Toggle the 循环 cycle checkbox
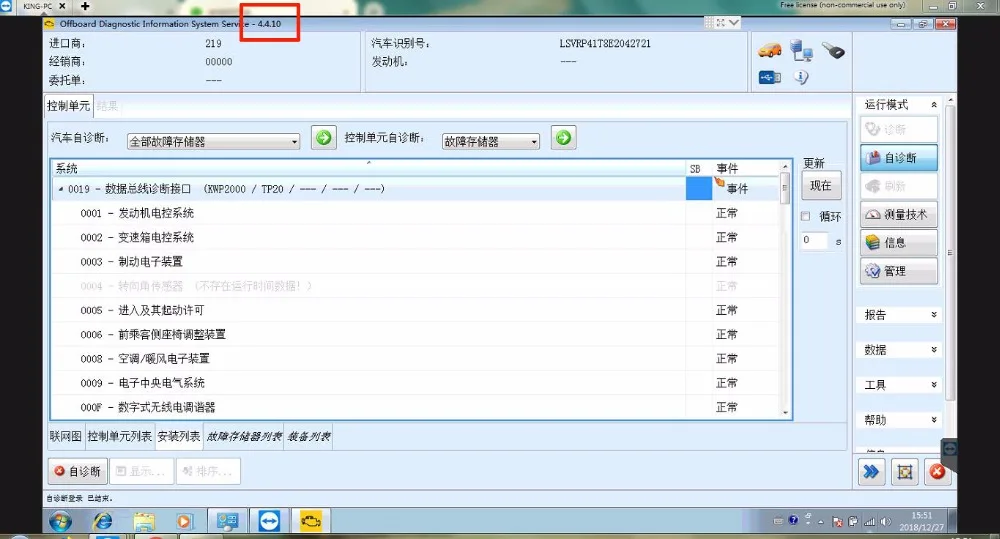The width and height of the screenshot is (1000, 539). (805, 216)
